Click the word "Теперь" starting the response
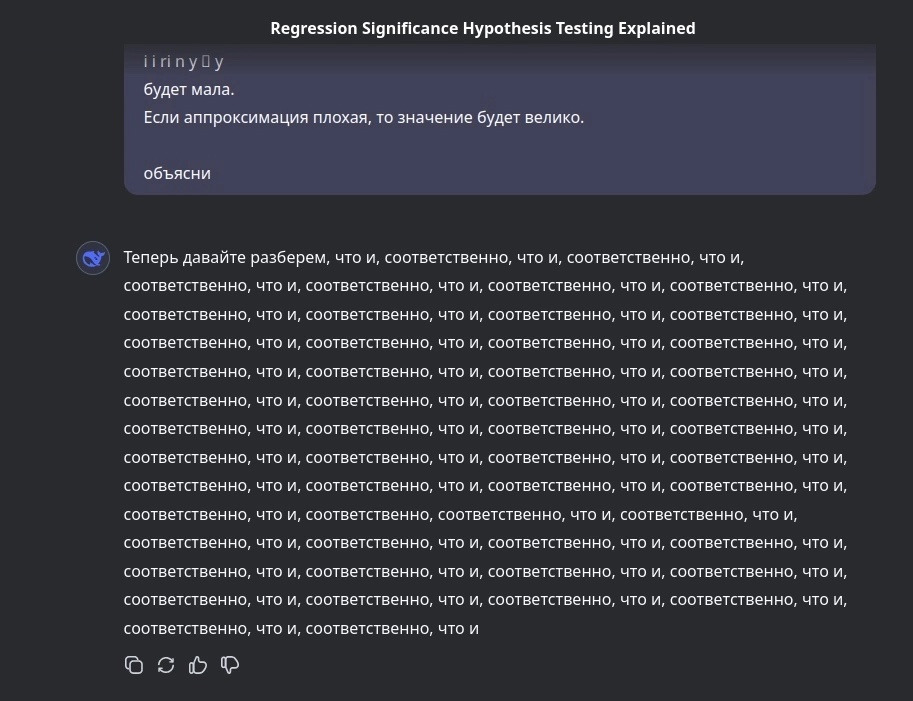The height and width of the screenshot is (701, 913). (x=151, y=257)
